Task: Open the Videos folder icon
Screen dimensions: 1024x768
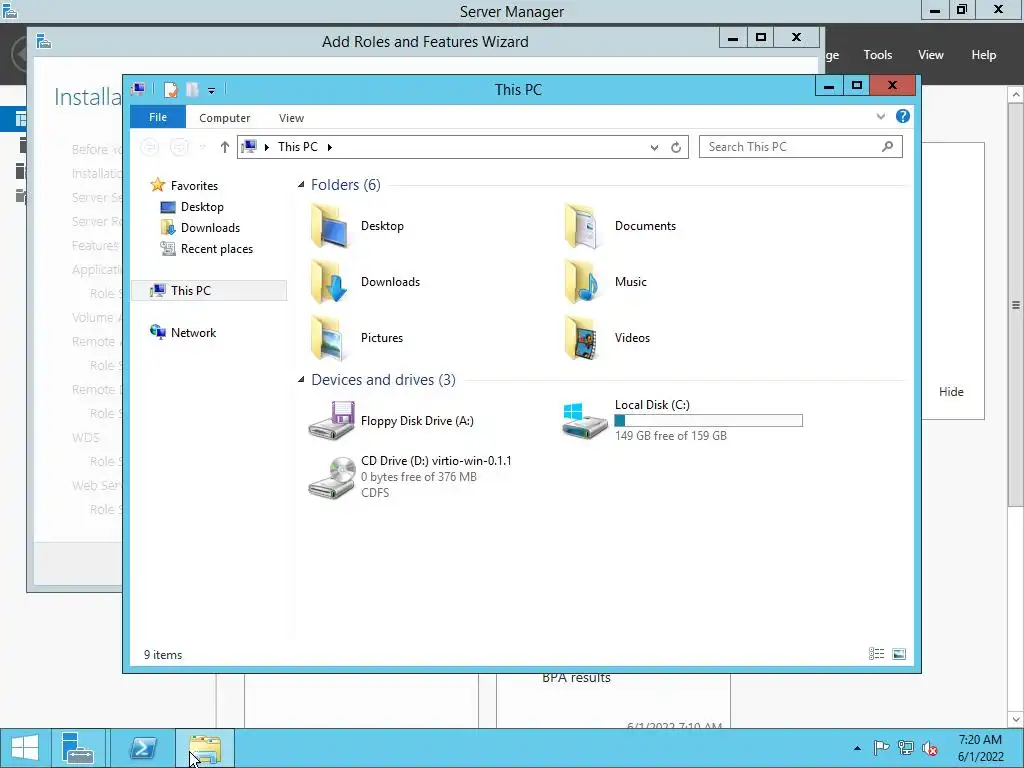Action: tap(582, 338)
